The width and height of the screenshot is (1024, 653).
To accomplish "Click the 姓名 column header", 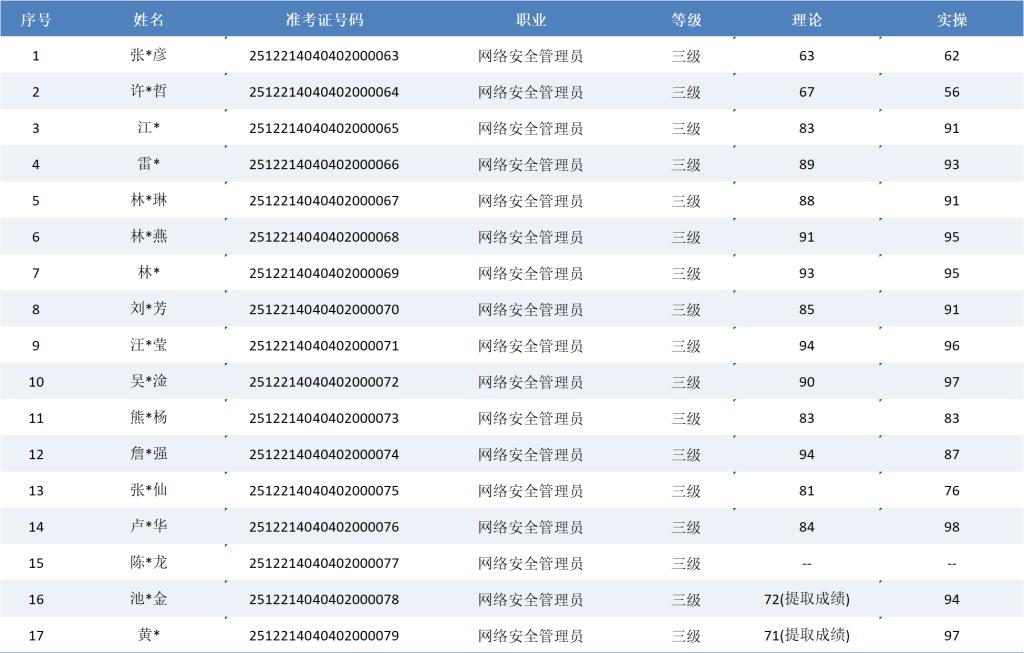I will click(x=149, y=20).
